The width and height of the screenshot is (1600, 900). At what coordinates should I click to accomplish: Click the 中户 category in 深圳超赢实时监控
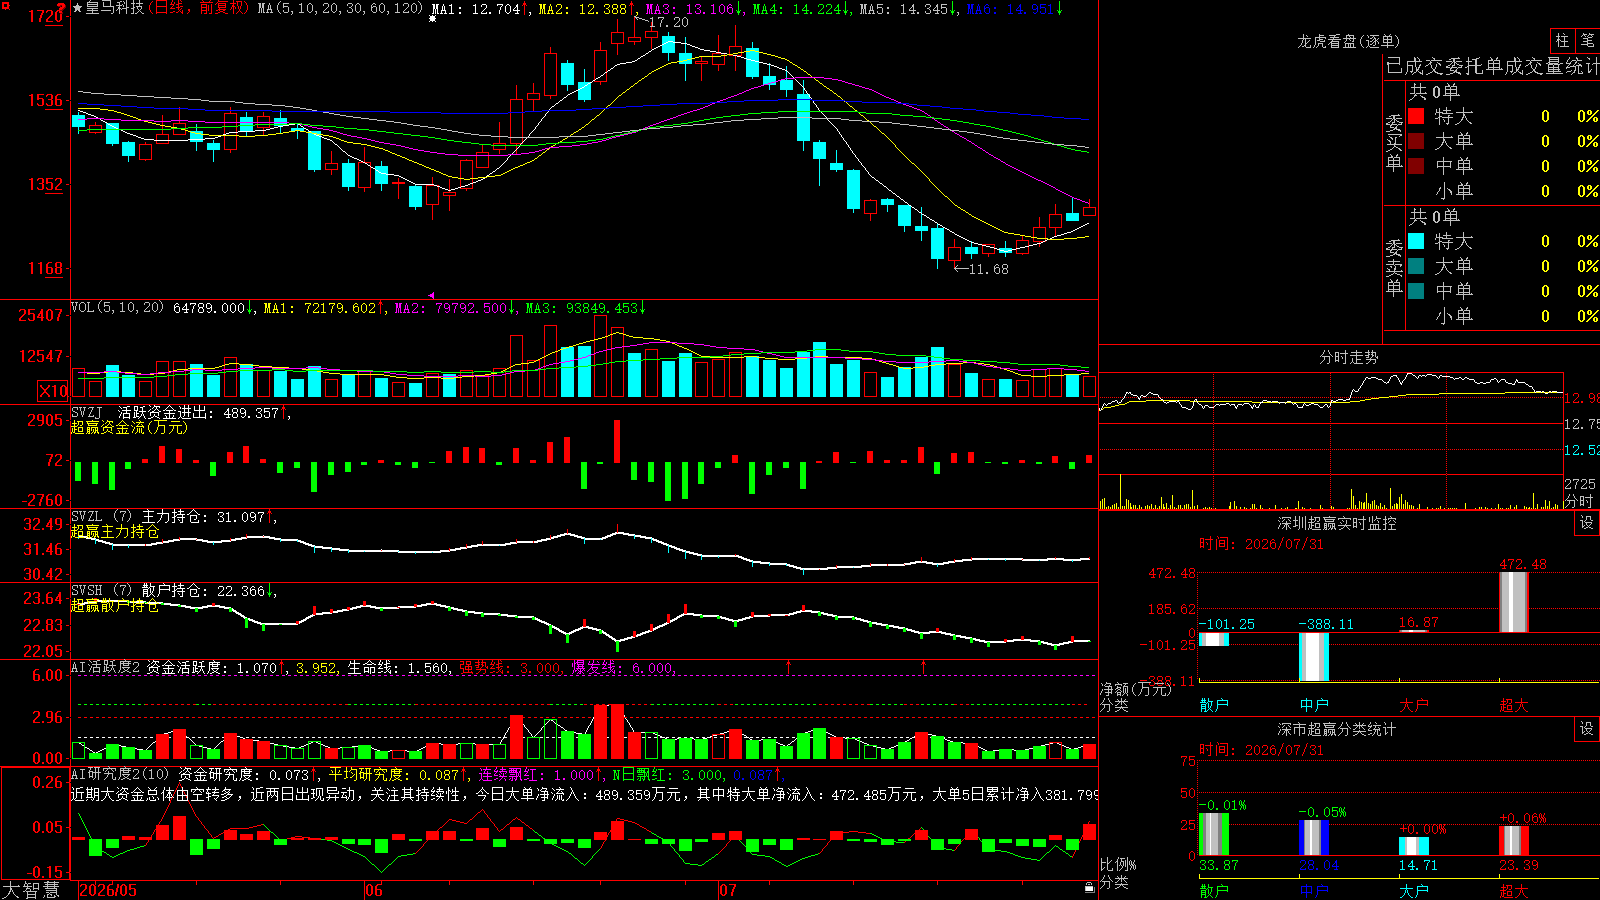pos(1314,705)
